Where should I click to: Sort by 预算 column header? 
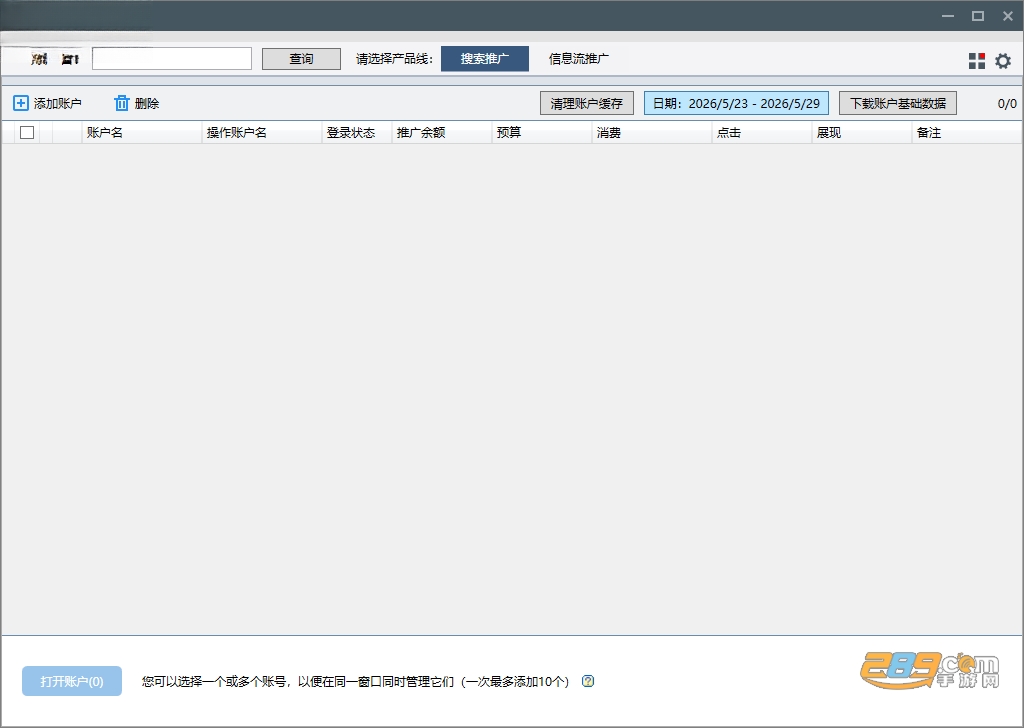(541, 133)
